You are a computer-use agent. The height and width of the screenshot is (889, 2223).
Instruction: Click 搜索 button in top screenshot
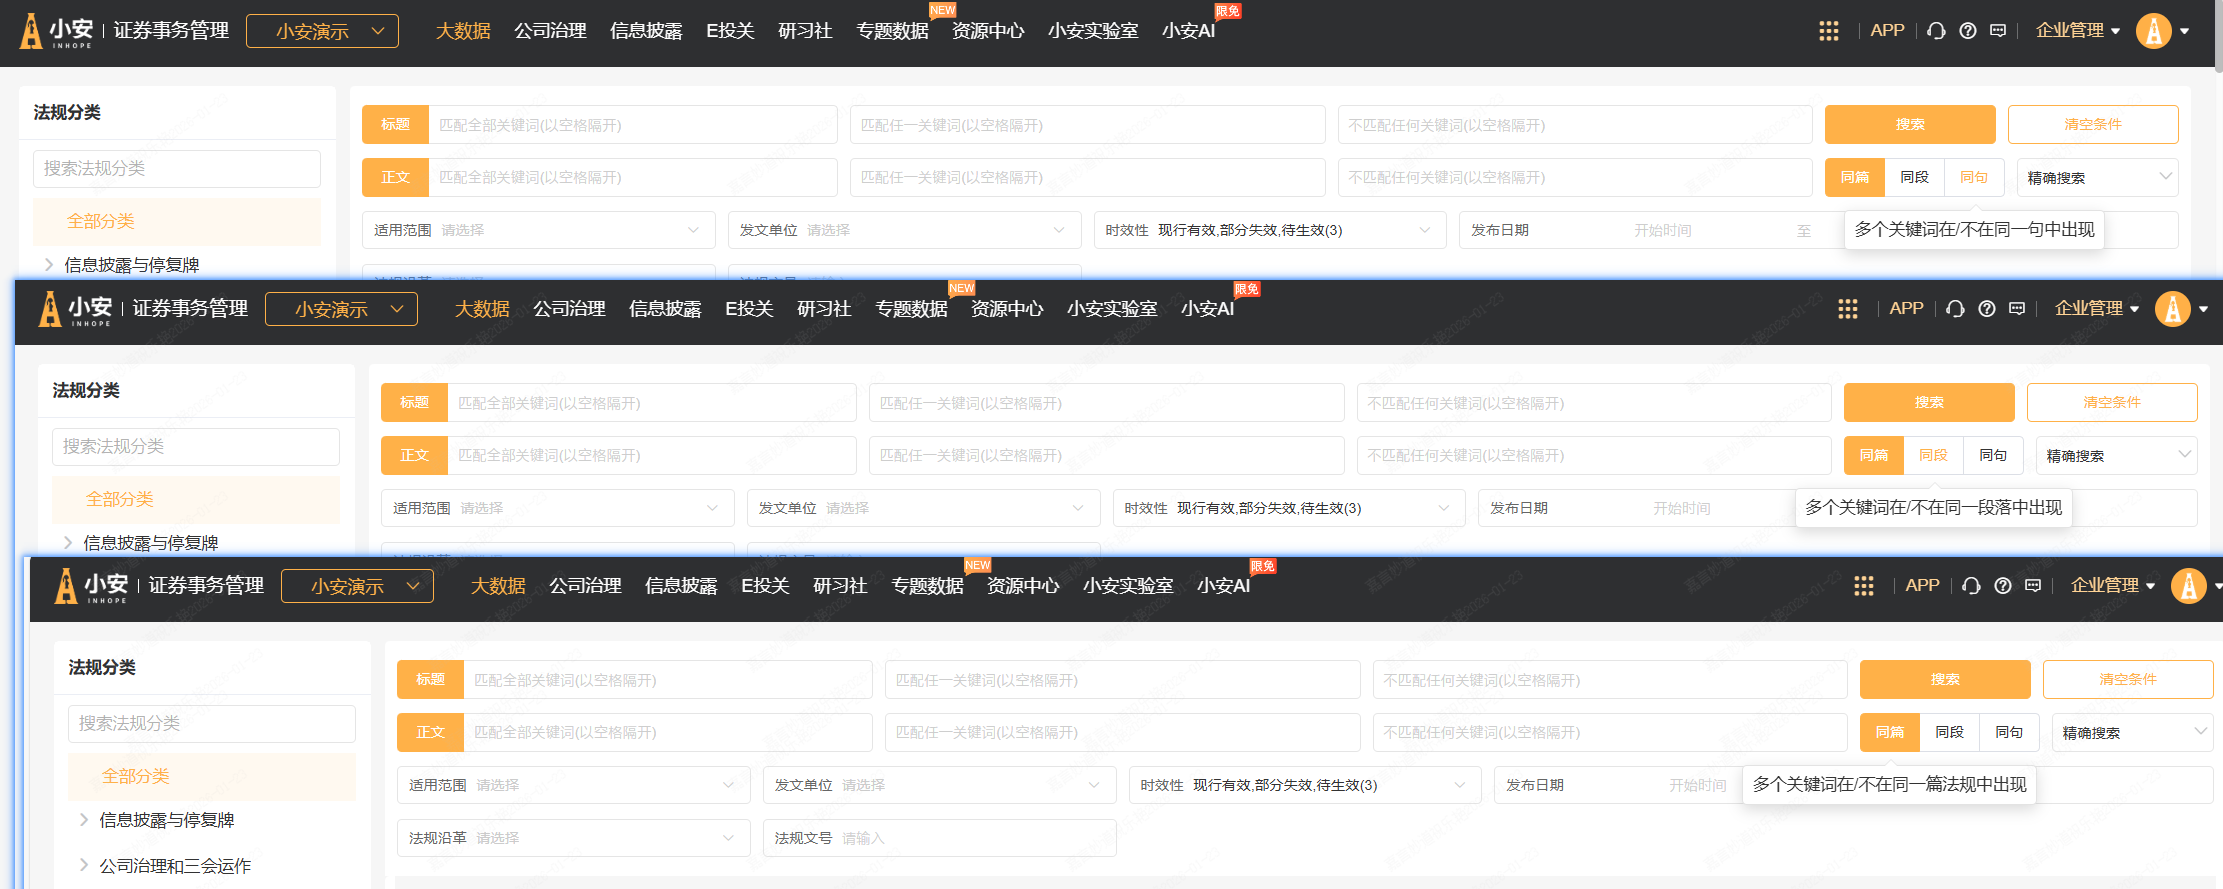(1910, 124)
